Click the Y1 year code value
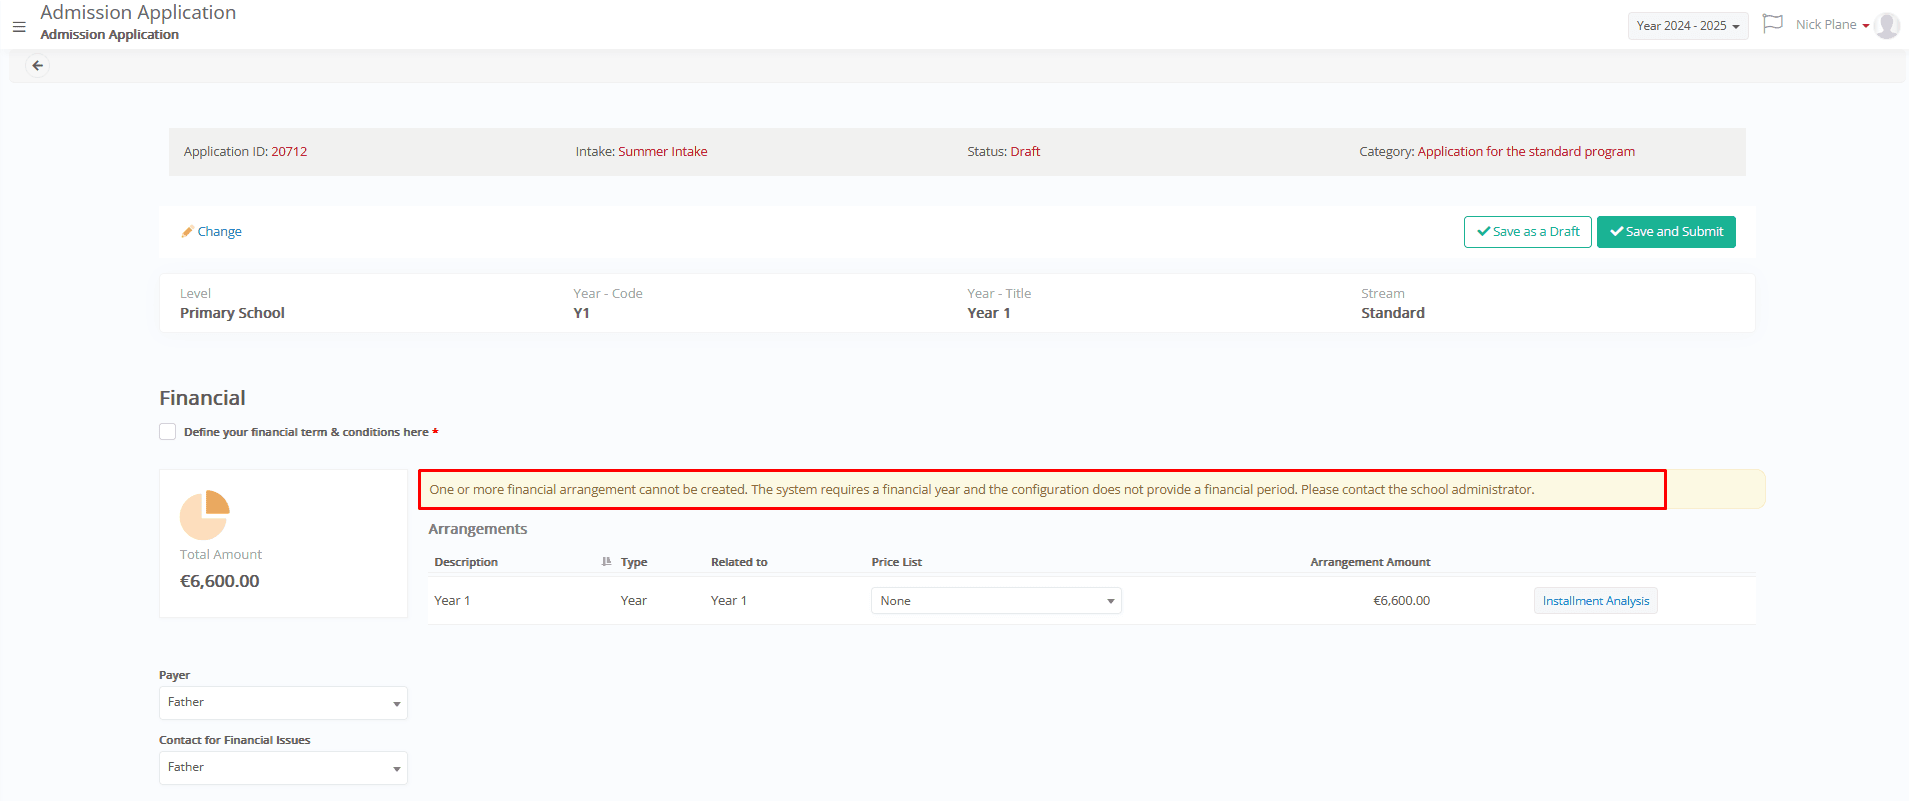This screenshot has height=801, width=1909. tap(581, 313)
